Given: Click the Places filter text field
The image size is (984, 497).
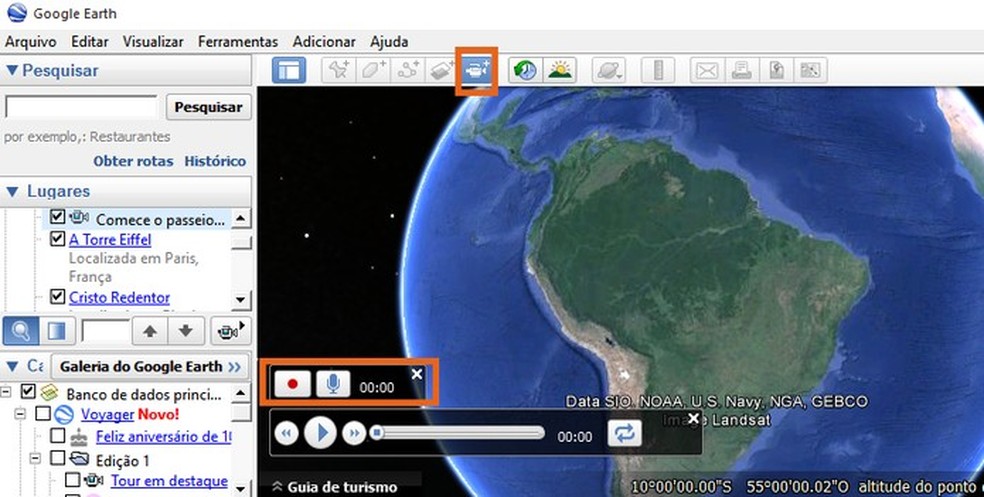Looking at the screenshot, I should 105,331.
